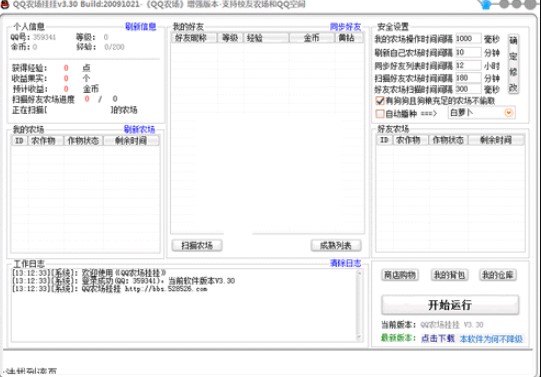Click the 当前版本 text QQ农场挂挂 V3.30
The image size is (541, 377).
[x=452, y=325]
